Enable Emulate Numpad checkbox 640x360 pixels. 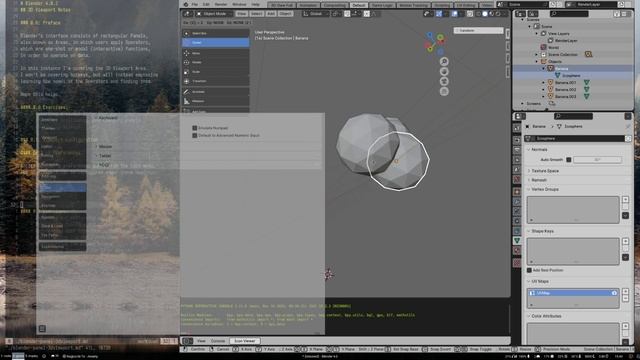click(195, 128)
